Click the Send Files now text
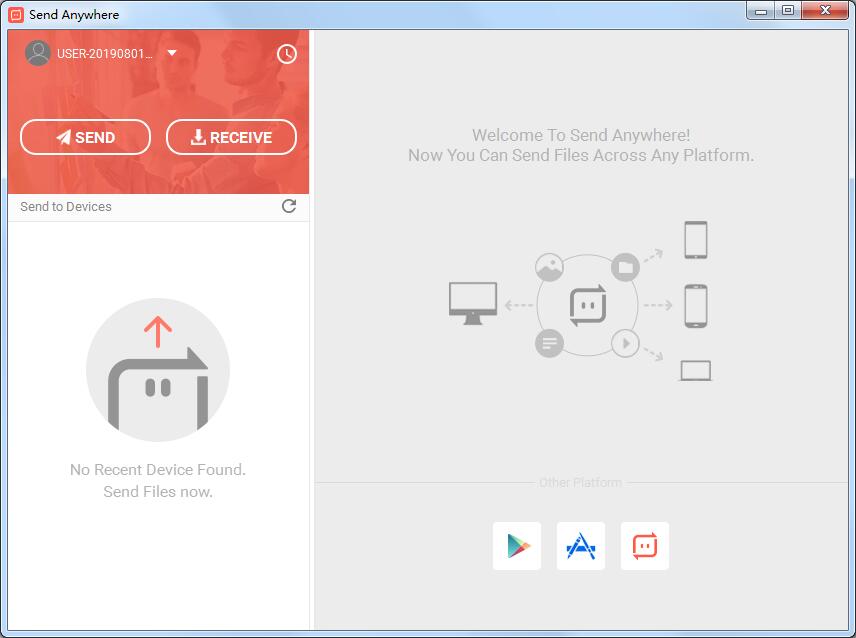The width and height of the screenshot is (856, 638). [x=157, y=491]
